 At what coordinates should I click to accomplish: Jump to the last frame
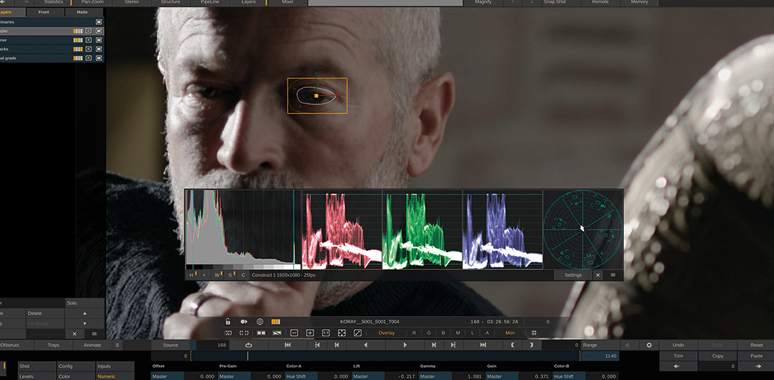tap(483, 345)
